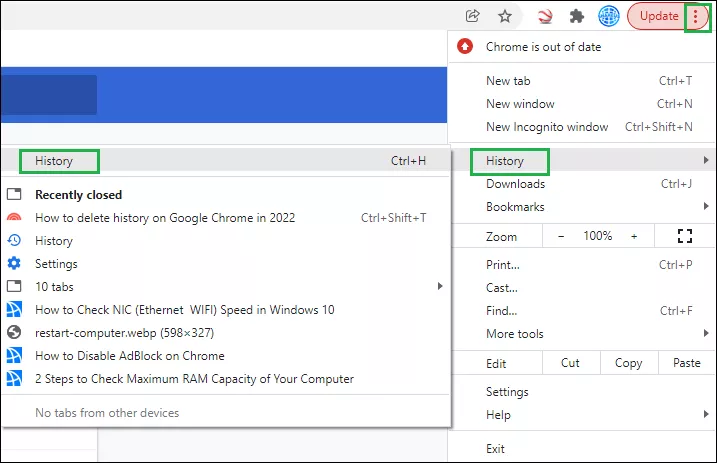Viewport: 717px width, 463px height.
Task: Bookmark this page with the star icon
Action: (x=505, y=16)
